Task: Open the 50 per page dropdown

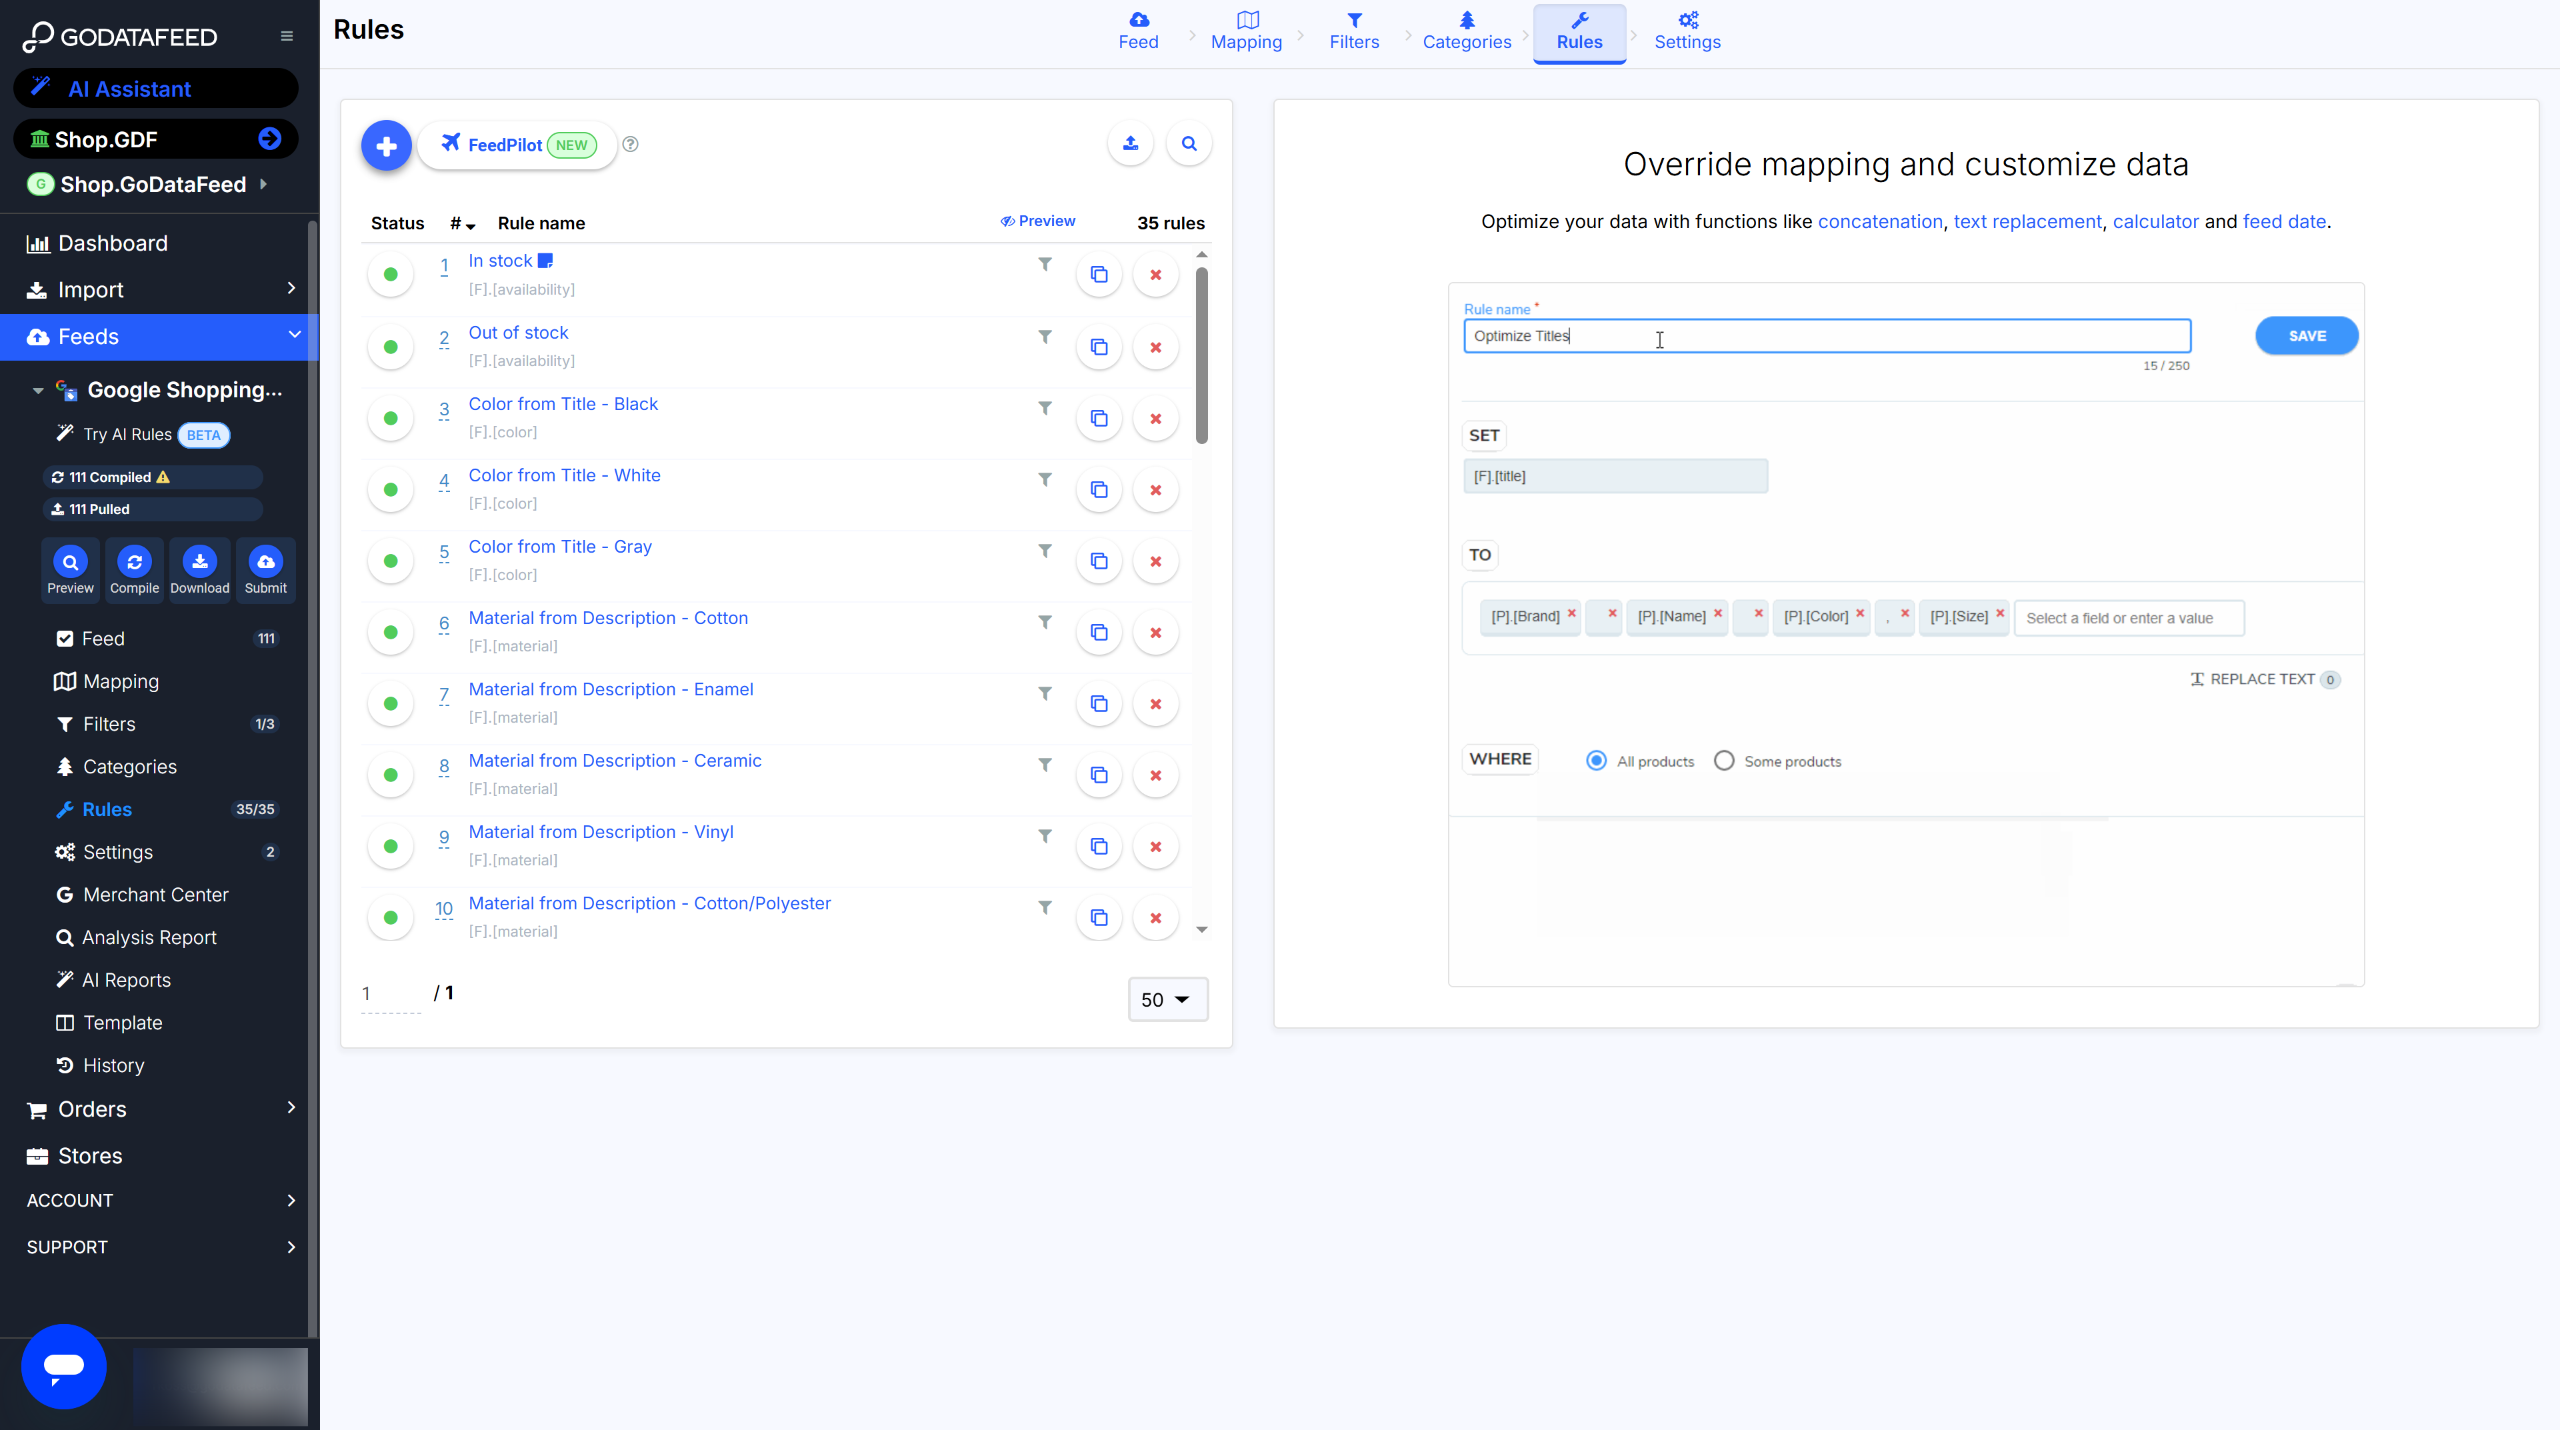Action: click(1167, 999)
